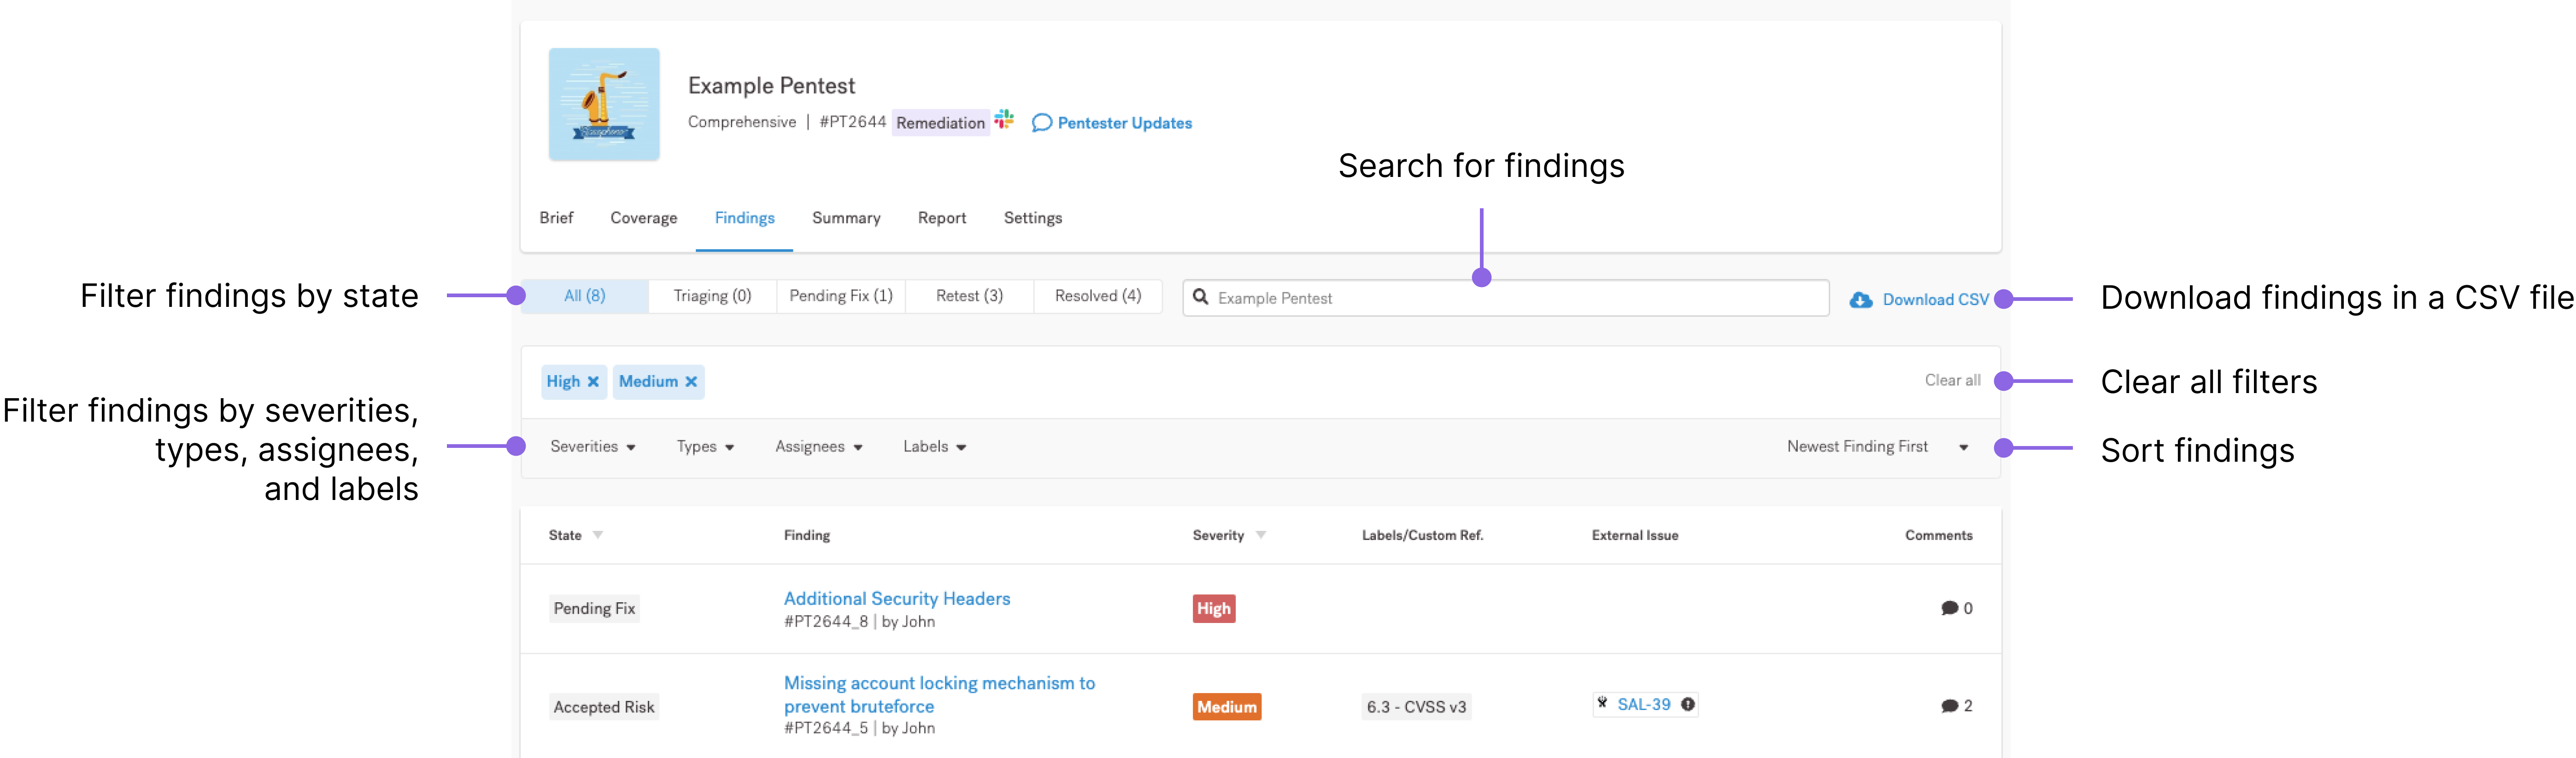2576x758 pixels.
Task: Open Additional Security Headers finding link
Action: pos(897,598)
